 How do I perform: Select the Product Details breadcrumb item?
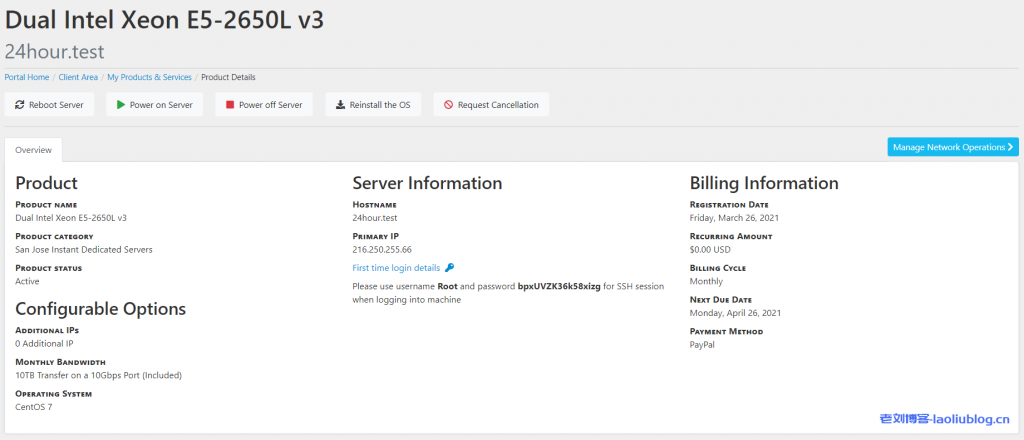pos(228,77)
